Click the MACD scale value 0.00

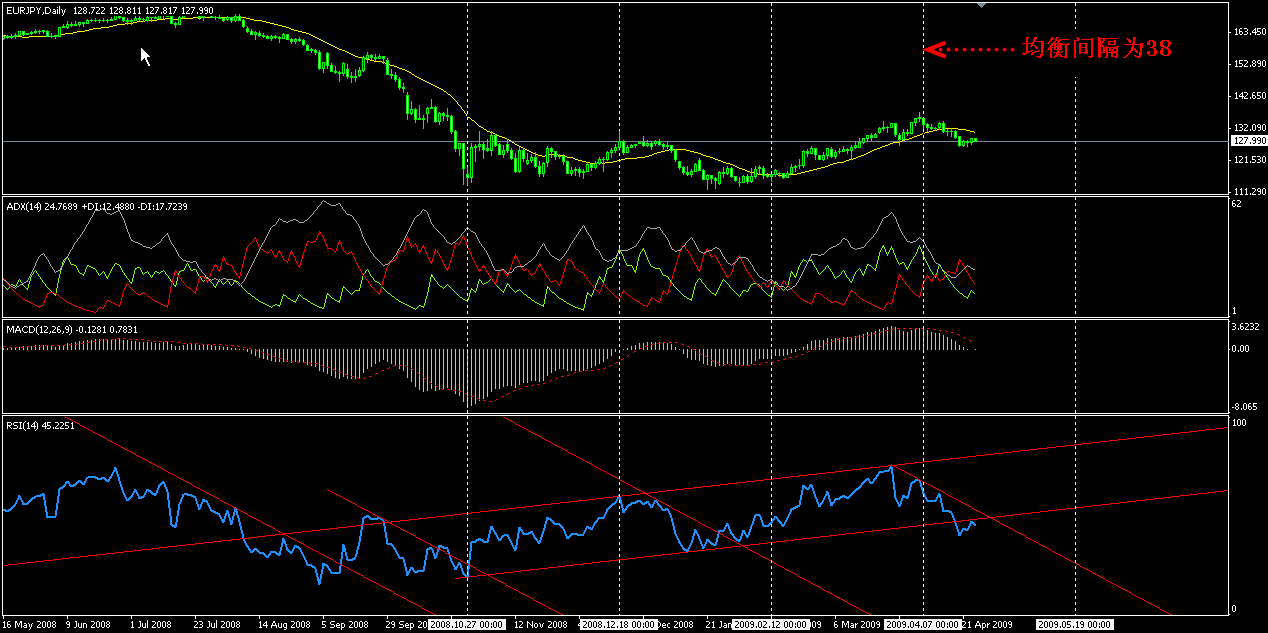click(x=1242, y=349)
